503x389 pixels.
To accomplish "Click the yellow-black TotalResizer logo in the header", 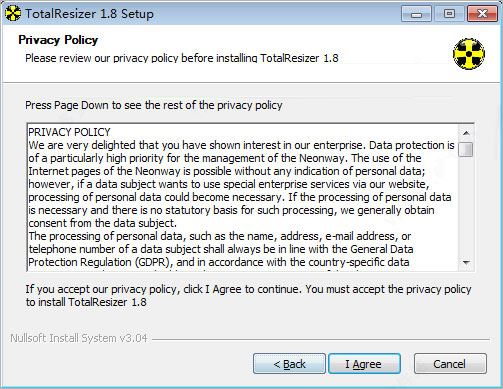I will pos(469,54).
